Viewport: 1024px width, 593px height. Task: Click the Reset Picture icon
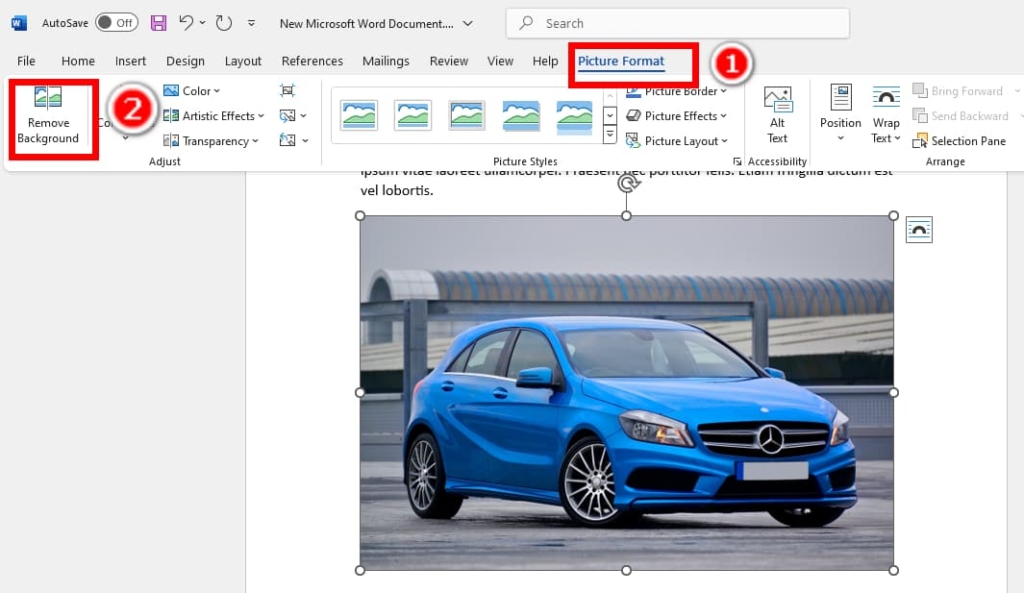tap(287, 140)
